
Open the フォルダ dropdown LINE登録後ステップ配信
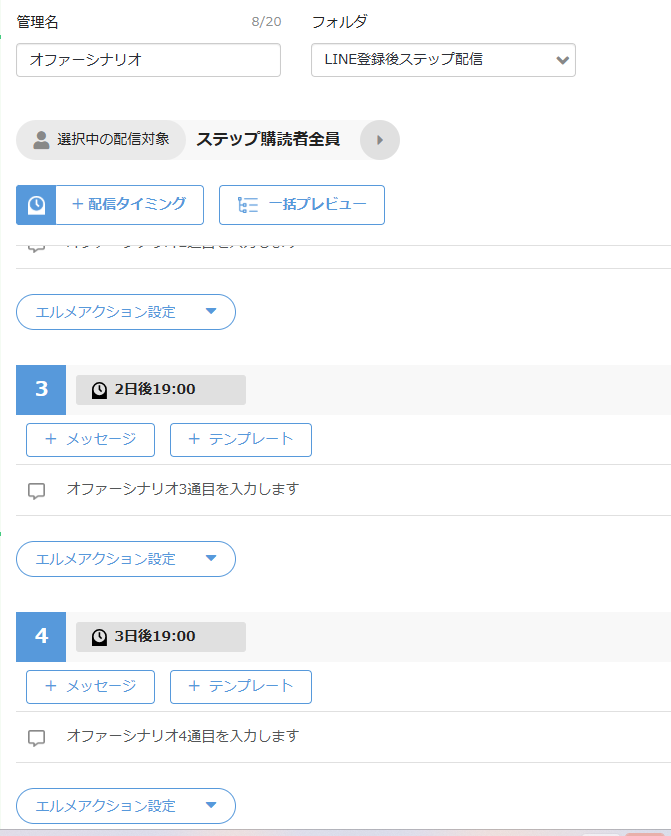[443, 60]
